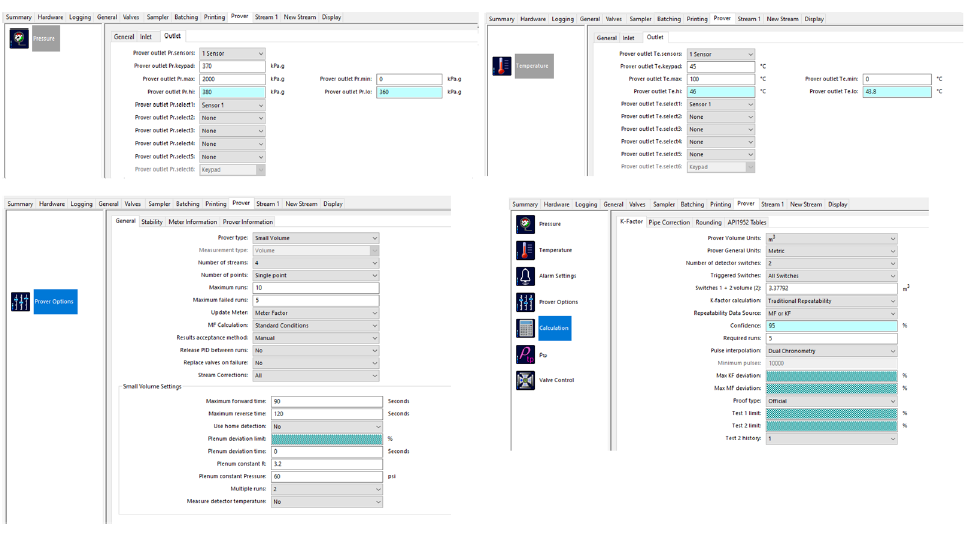Open the Ptp density icon
This screenshot has height=536, width=967.
pos(525,355)
